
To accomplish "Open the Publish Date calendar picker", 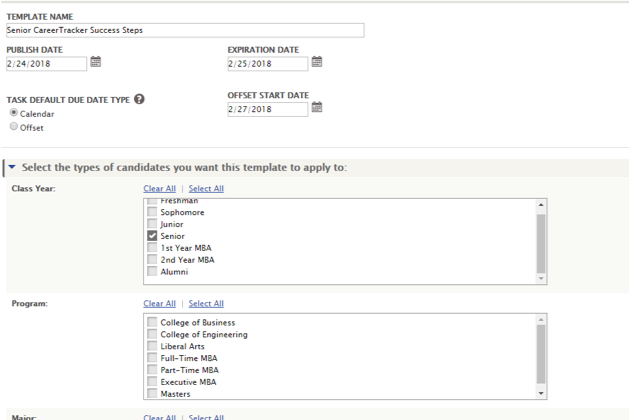I will [95, 62].
